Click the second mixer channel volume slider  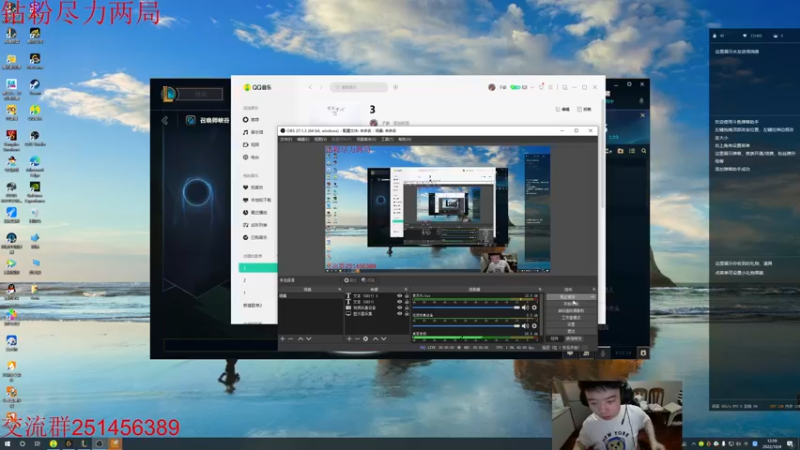click(466, 326)
